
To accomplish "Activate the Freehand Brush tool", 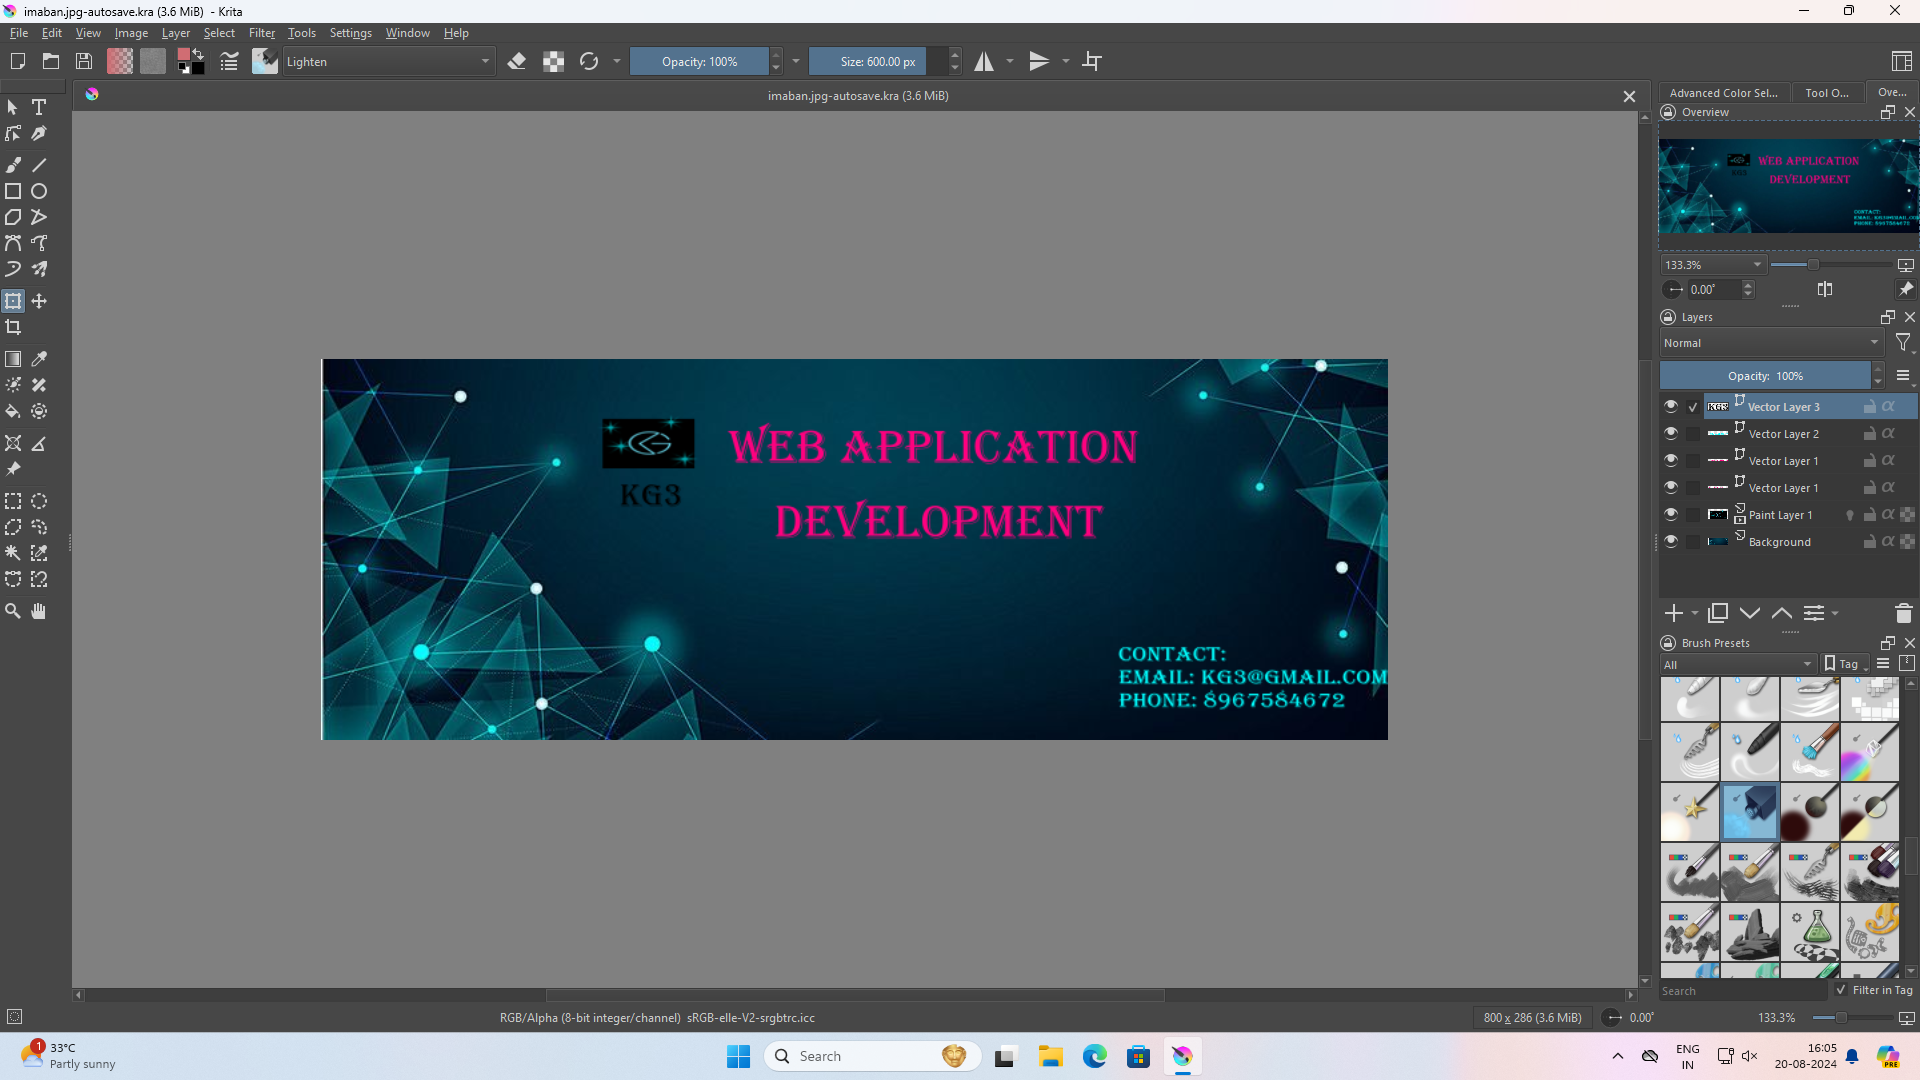I will click(x=14, y=164).
